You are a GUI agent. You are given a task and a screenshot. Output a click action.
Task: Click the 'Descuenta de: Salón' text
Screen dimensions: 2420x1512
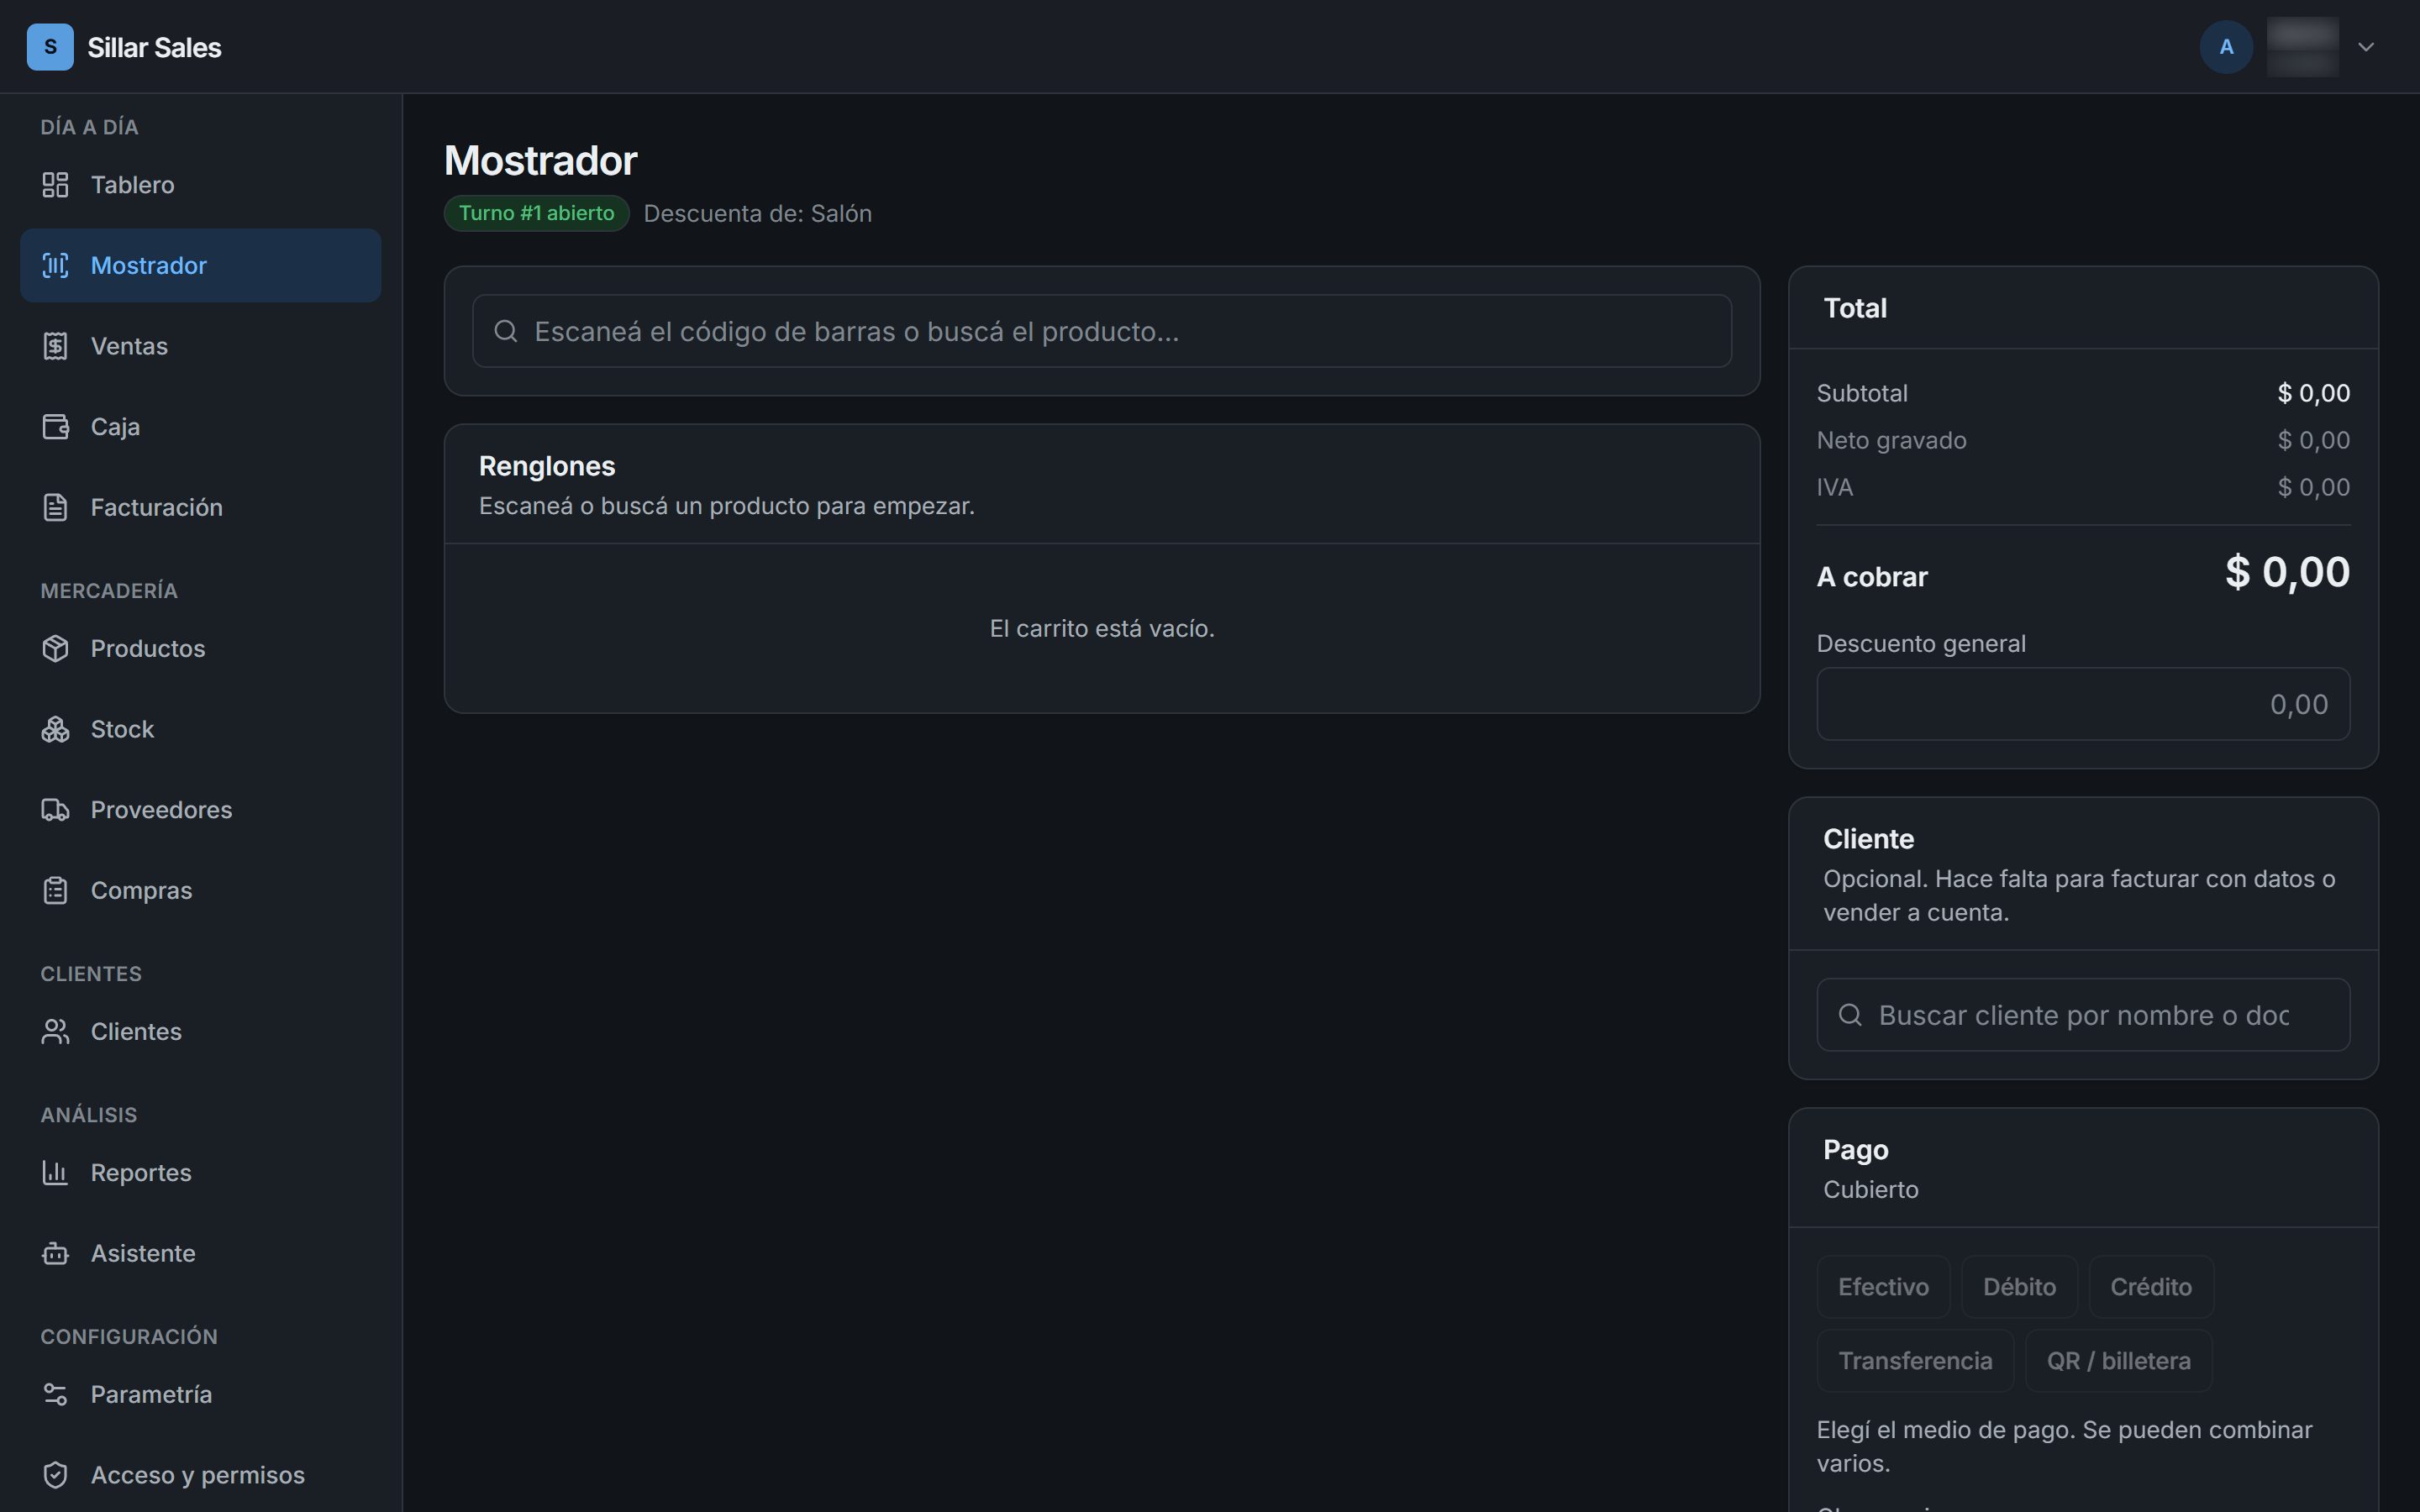click(757, 213)
